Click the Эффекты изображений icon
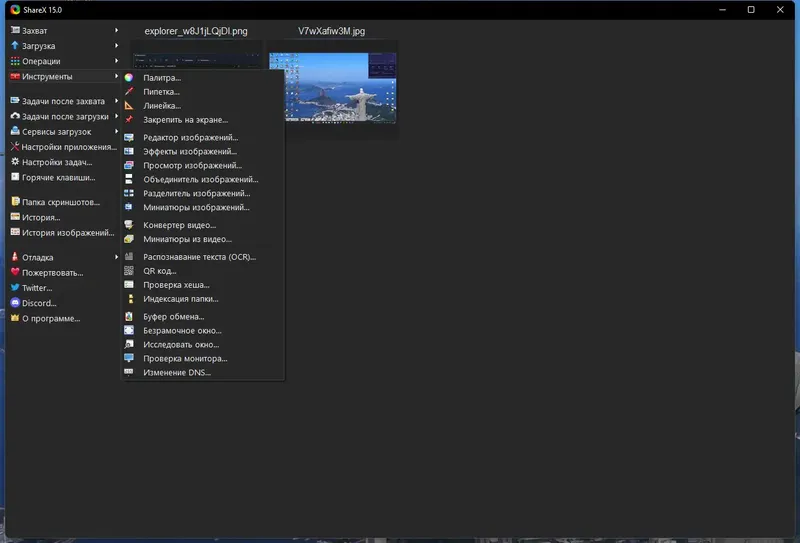 pos(129,151)
